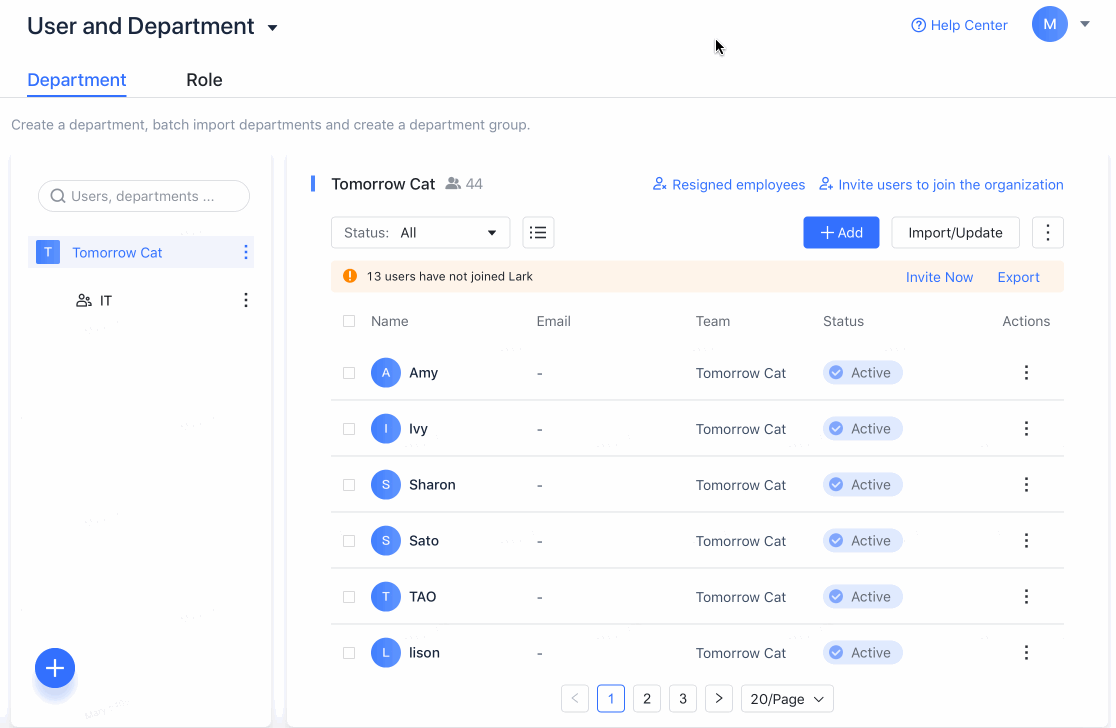
Task: Click the Add button
Action: click(x=841, y=233)
